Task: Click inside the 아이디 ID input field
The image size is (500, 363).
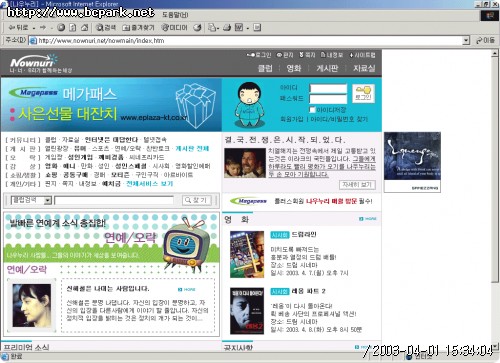Action: tap(328, 88)
